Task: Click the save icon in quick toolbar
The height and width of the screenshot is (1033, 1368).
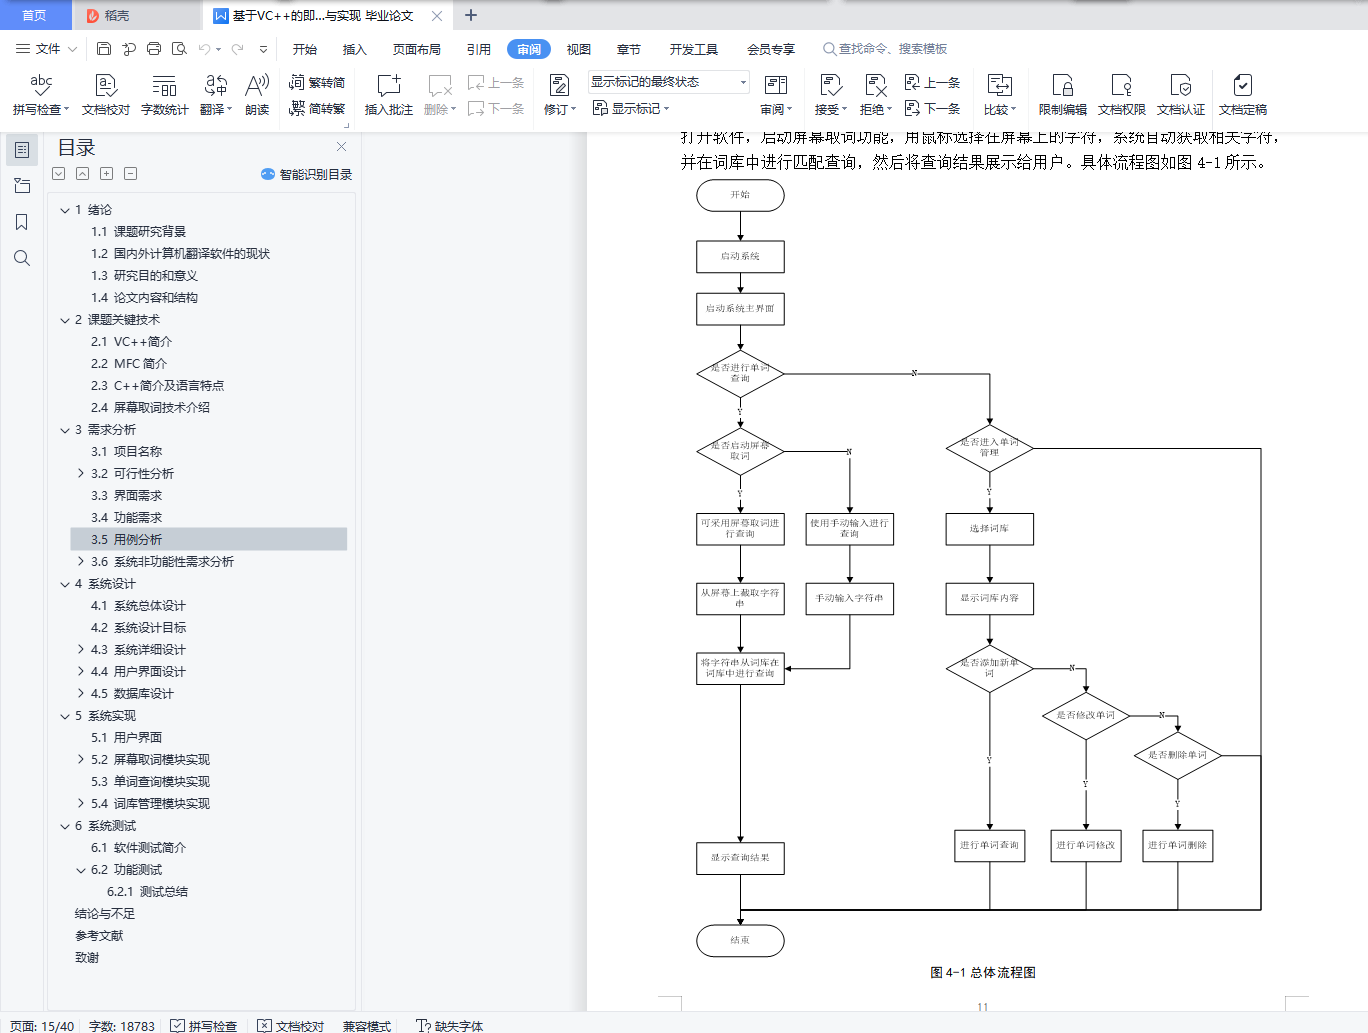Action: (104, 48)
